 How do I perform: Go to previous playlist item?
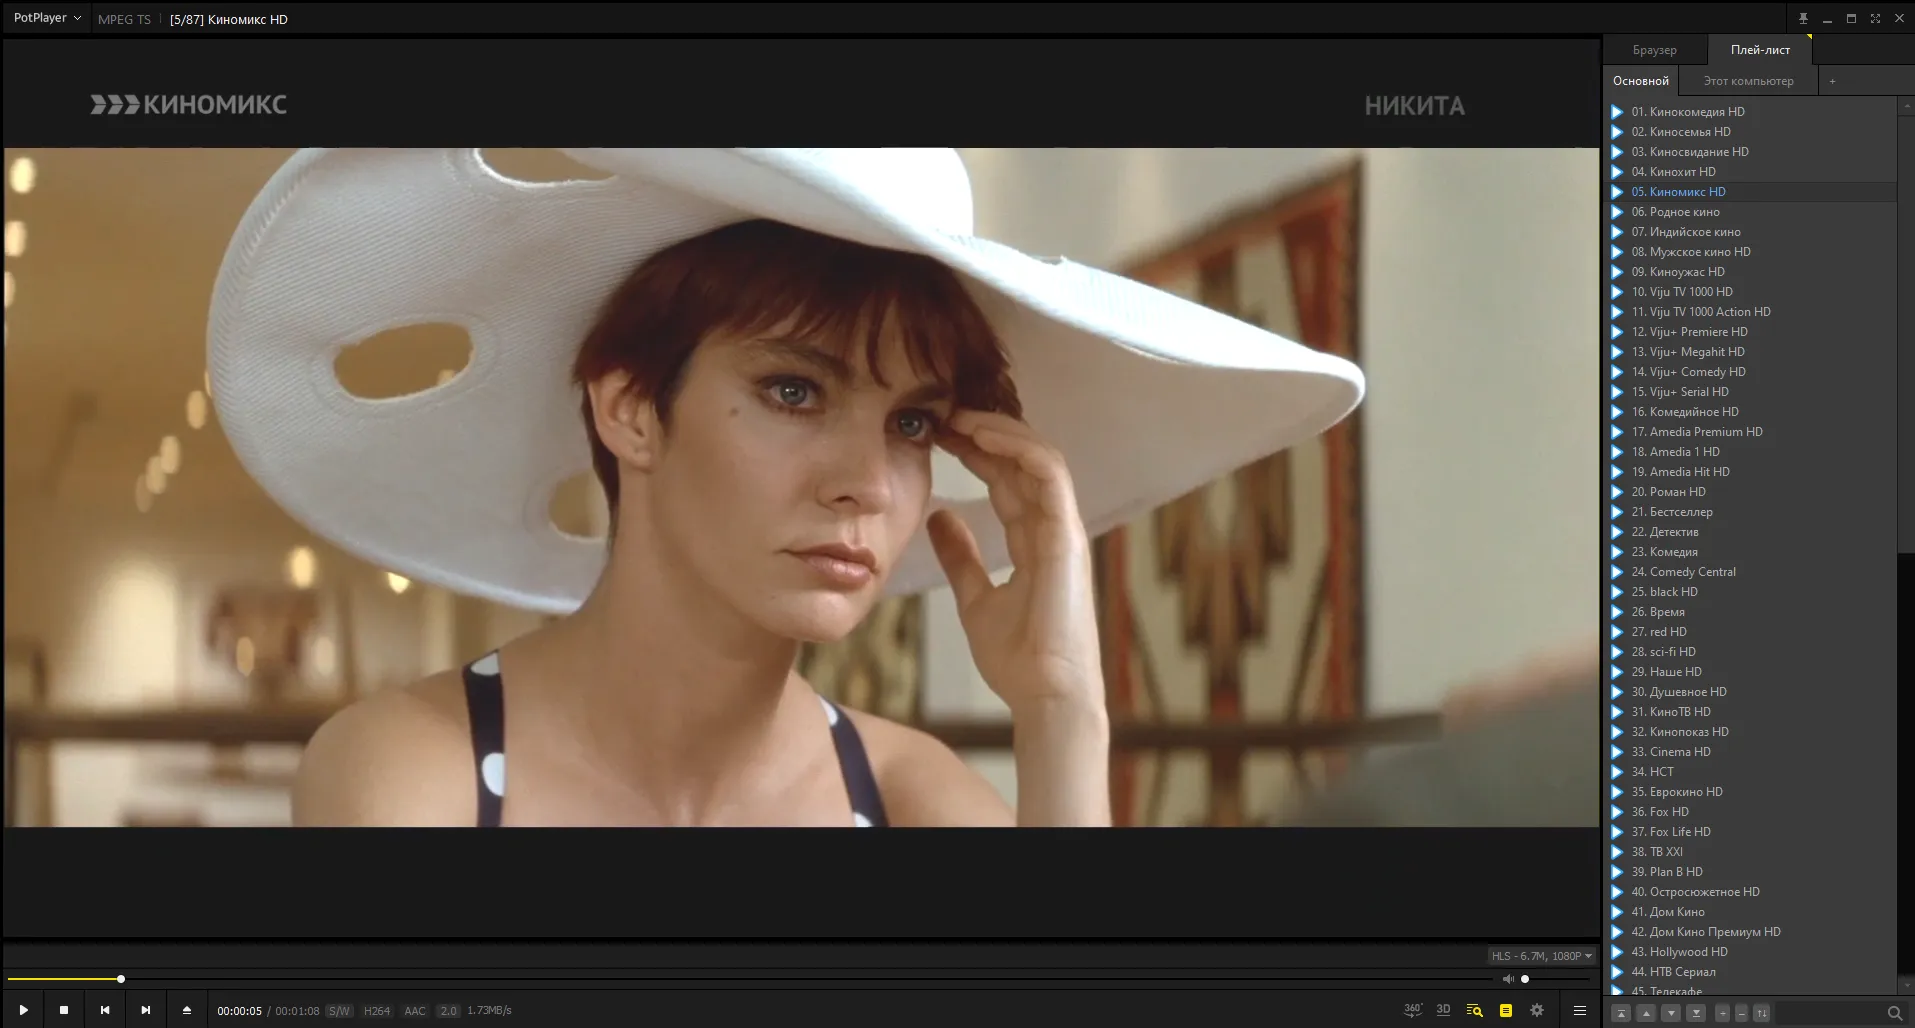[x=105, y=1010]
